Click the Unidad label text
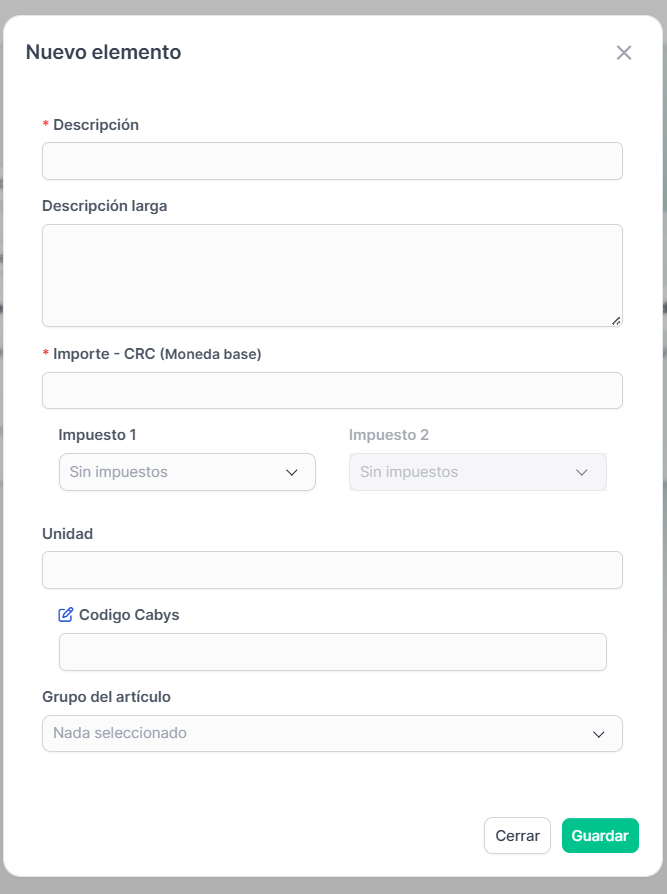This screenshot has height=894, width=667. [x=67, y=534]
